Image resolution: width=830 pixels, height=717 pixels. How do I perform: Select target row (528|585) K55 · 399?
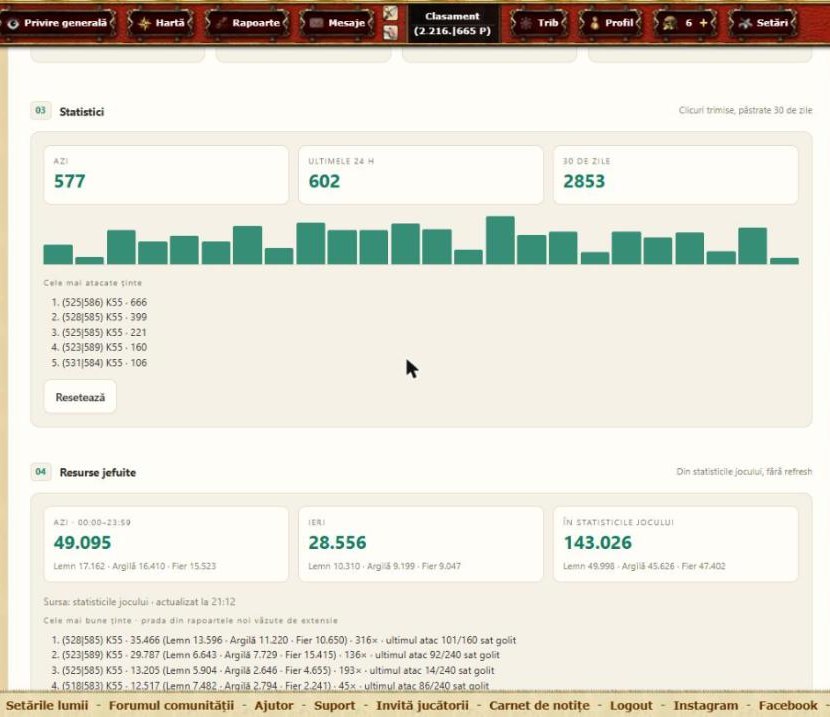click(100, 317)
